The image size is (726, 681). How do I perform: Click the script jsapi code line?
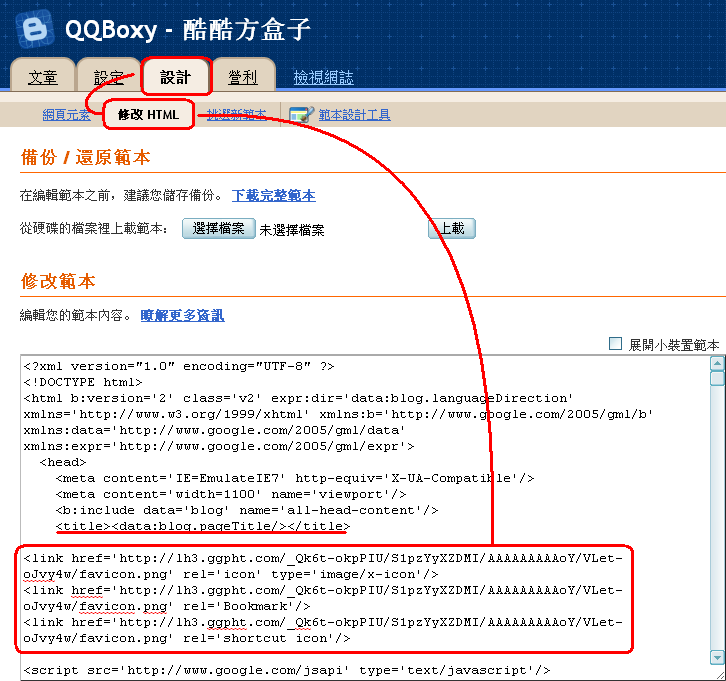(287, 670)
